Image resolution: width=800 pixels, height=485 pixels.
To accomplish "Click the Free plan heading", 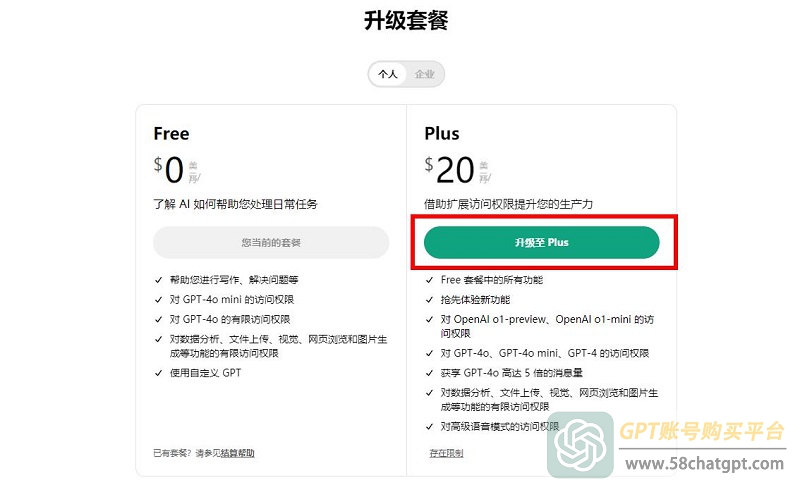I will click(x=171, y=134).
